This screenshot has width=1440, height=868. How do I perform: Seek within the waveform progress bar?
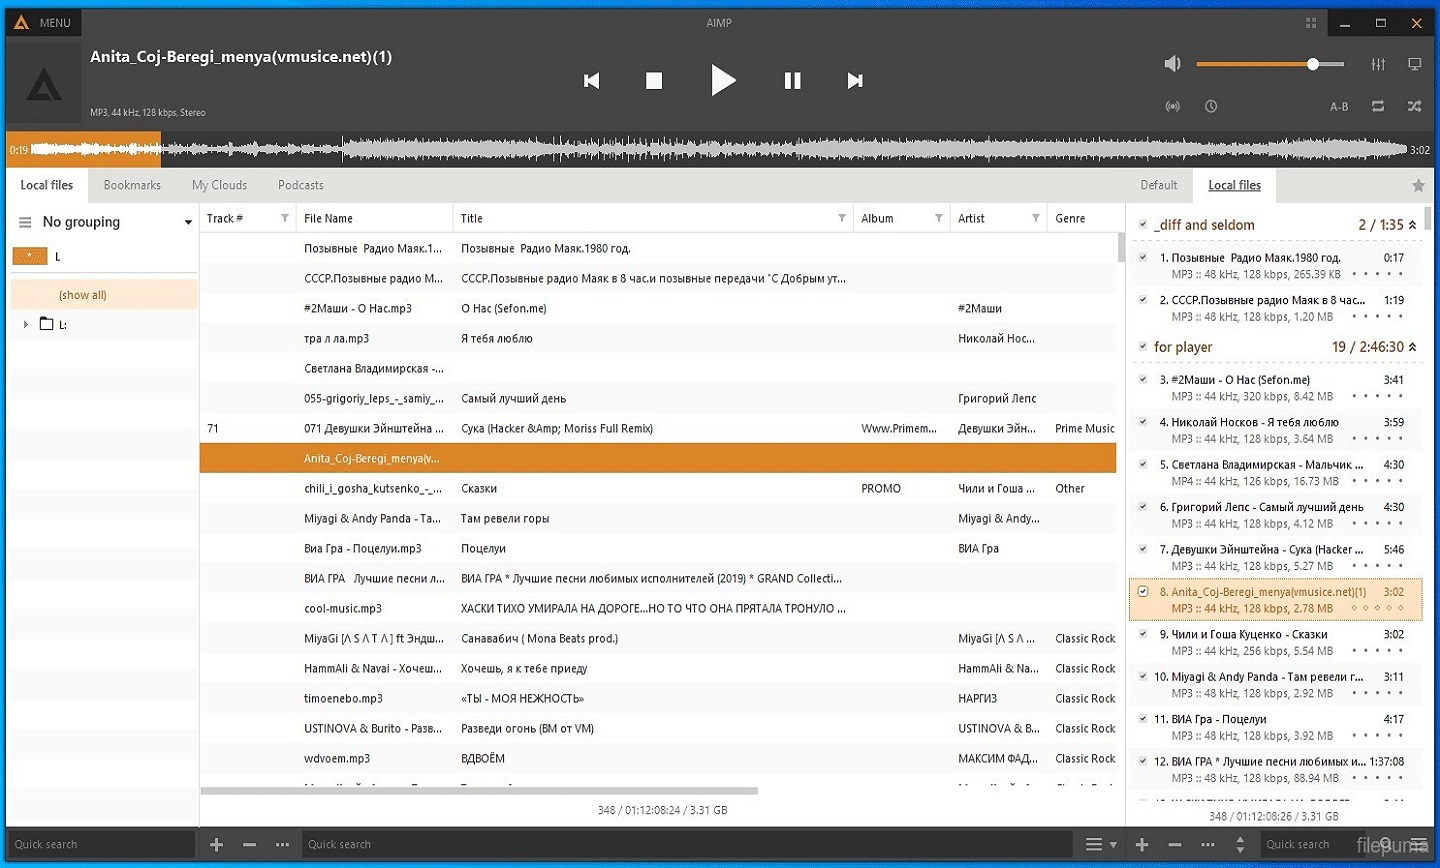(x=720, y=150)
